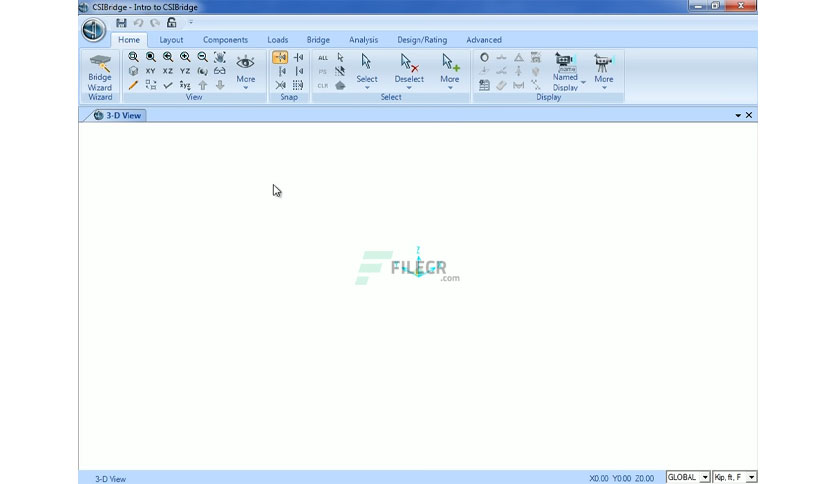Open the xyz Set Limits icon

tap(185, 85)
